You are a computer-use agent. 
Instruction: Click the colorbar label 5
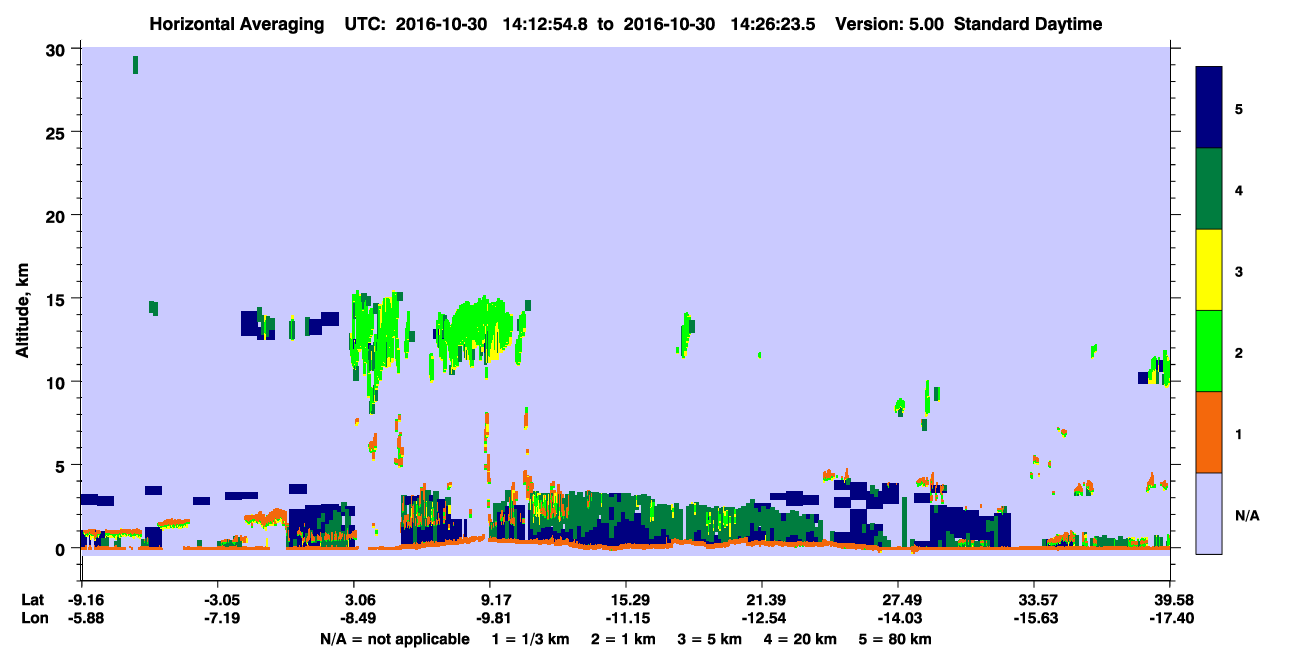[1238, 108]
